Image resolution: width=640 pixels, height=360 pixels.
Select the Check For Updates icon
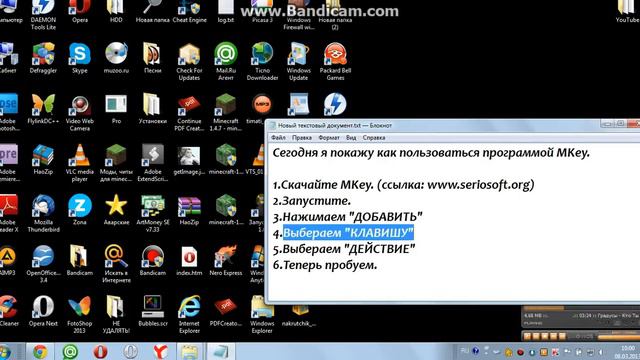(189, 61)
